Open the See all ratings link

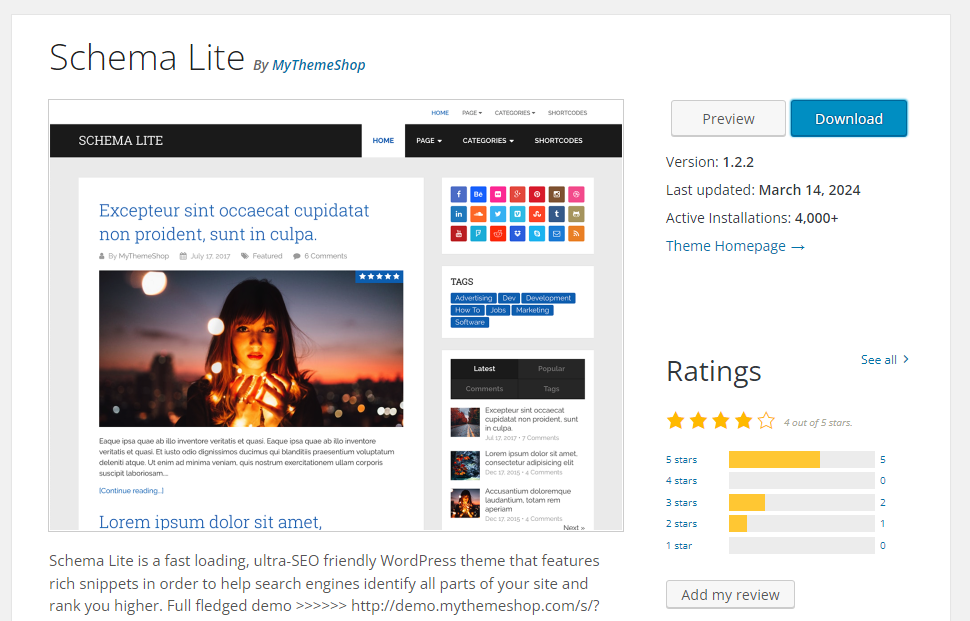[x=885, y=359]
